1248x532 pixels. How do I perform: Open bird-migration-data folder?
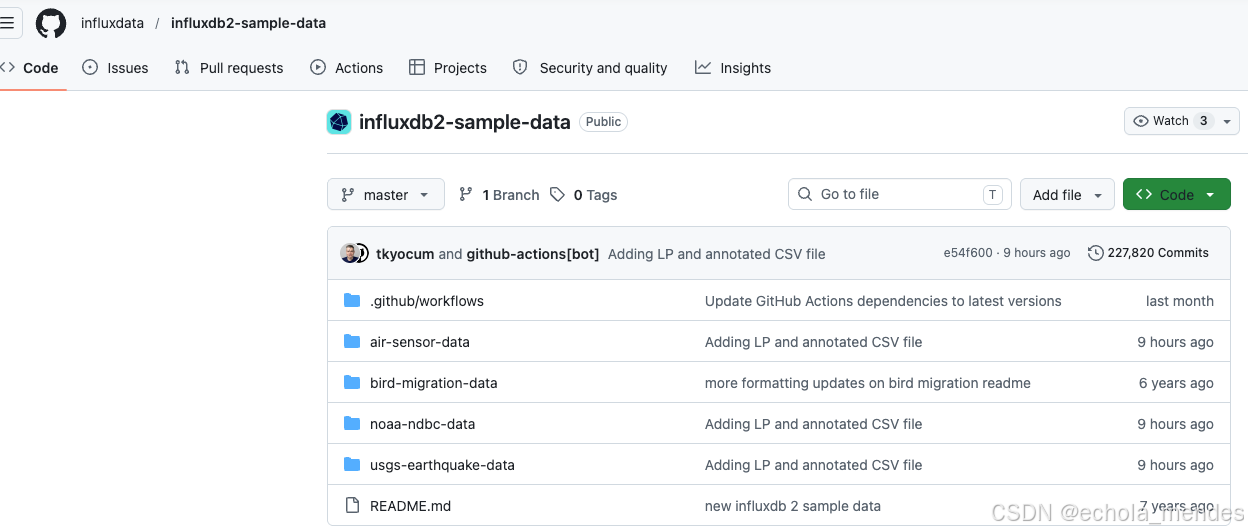tap(434, 383)
